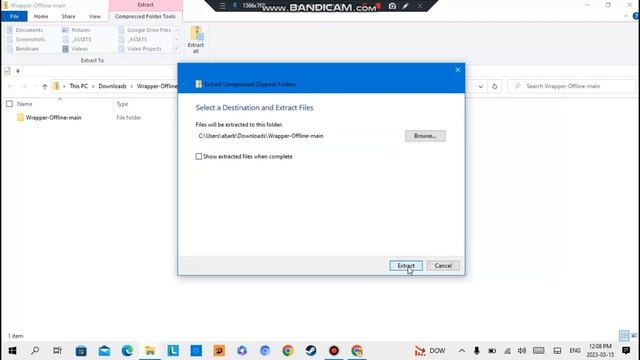Viewport: 640px width, 360px height.
Task: Switch to large icons view in status bar
Action: point(634,336)
